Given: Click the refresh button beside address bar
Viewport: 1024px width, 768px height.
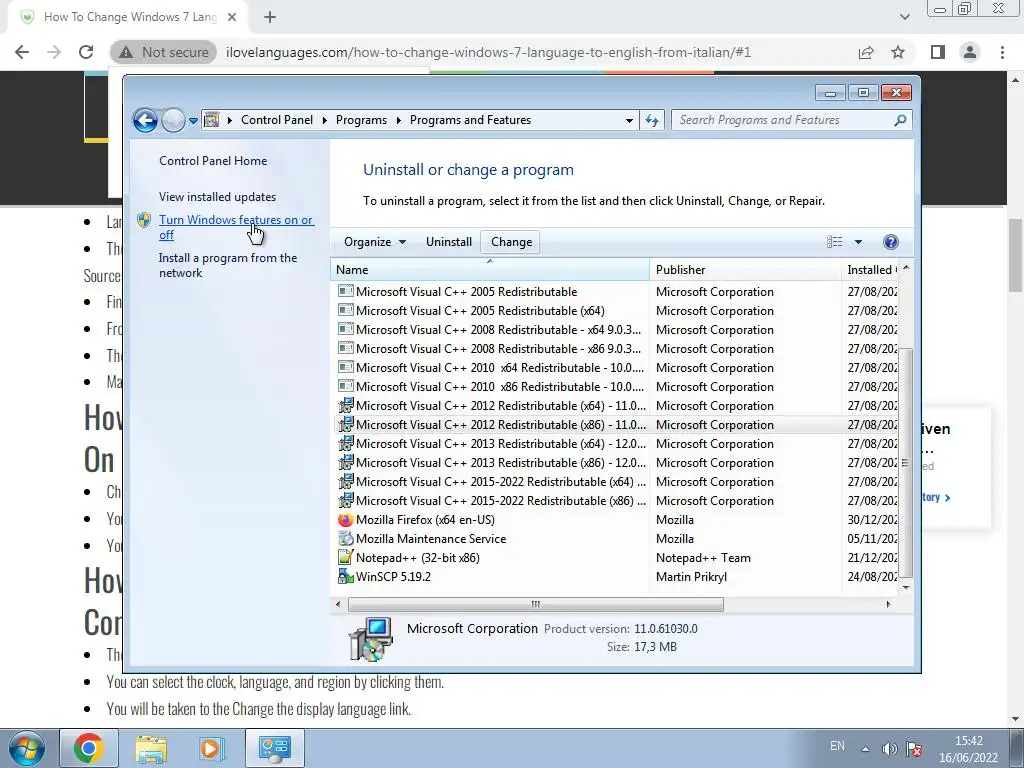Looking at the screenshot, I should coord(652,120).
